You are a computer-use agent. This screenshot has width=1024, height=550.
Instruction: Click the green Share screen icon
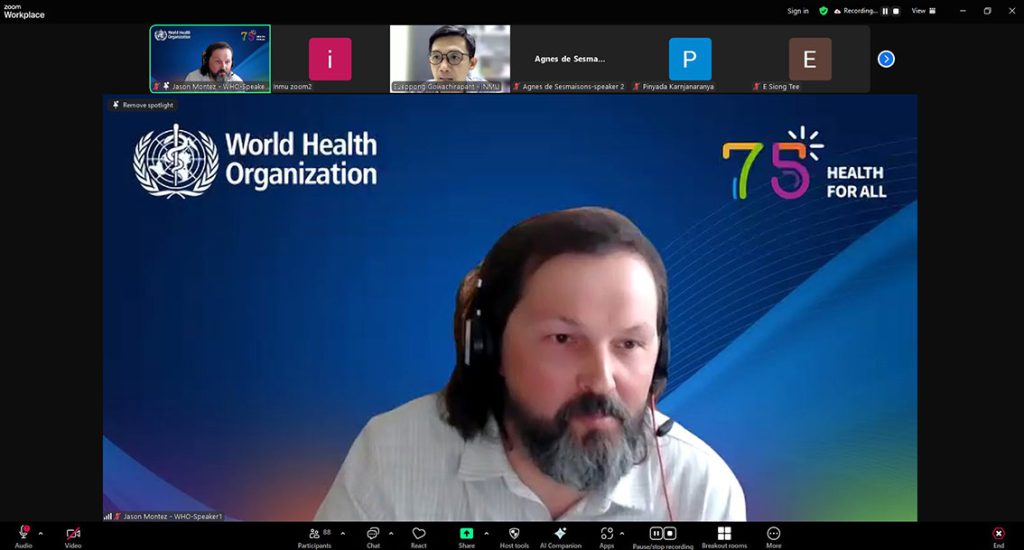coord(466,534)
